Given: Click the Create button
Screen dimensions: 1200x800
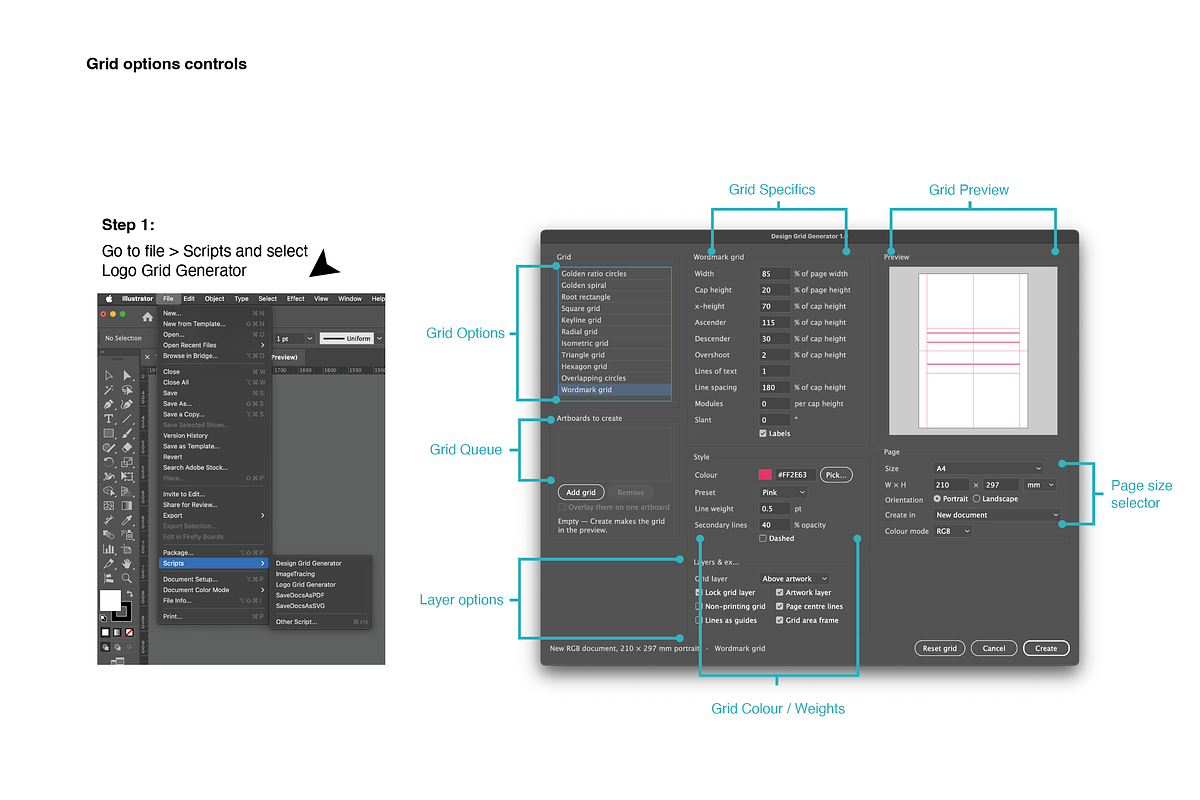Looking at the screenshot, I should (1046, 648).
